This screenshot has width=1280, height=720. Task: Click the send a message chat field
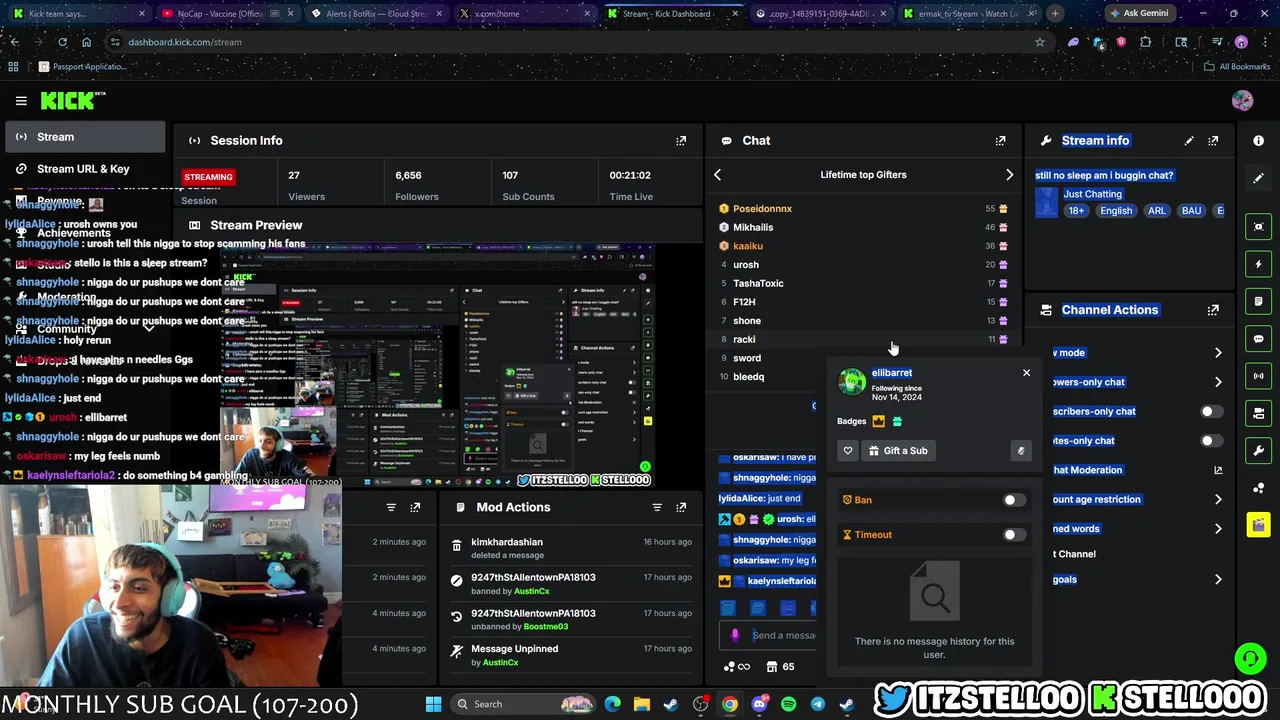pyautogui.click(x=783, y=635)
